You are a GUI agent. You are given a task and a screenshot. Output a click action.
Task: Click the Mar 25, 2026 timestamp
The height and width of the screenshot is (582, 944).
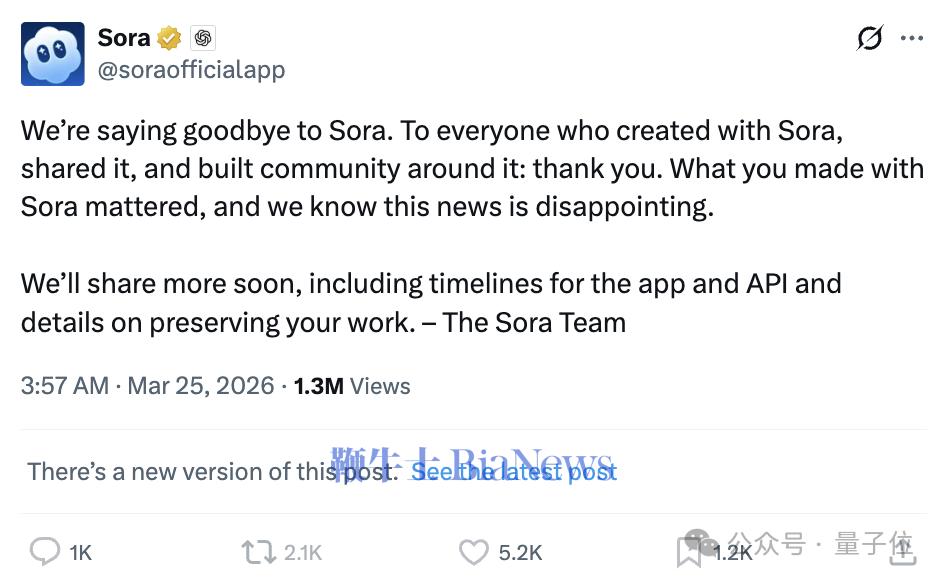(x=200, y=386)
